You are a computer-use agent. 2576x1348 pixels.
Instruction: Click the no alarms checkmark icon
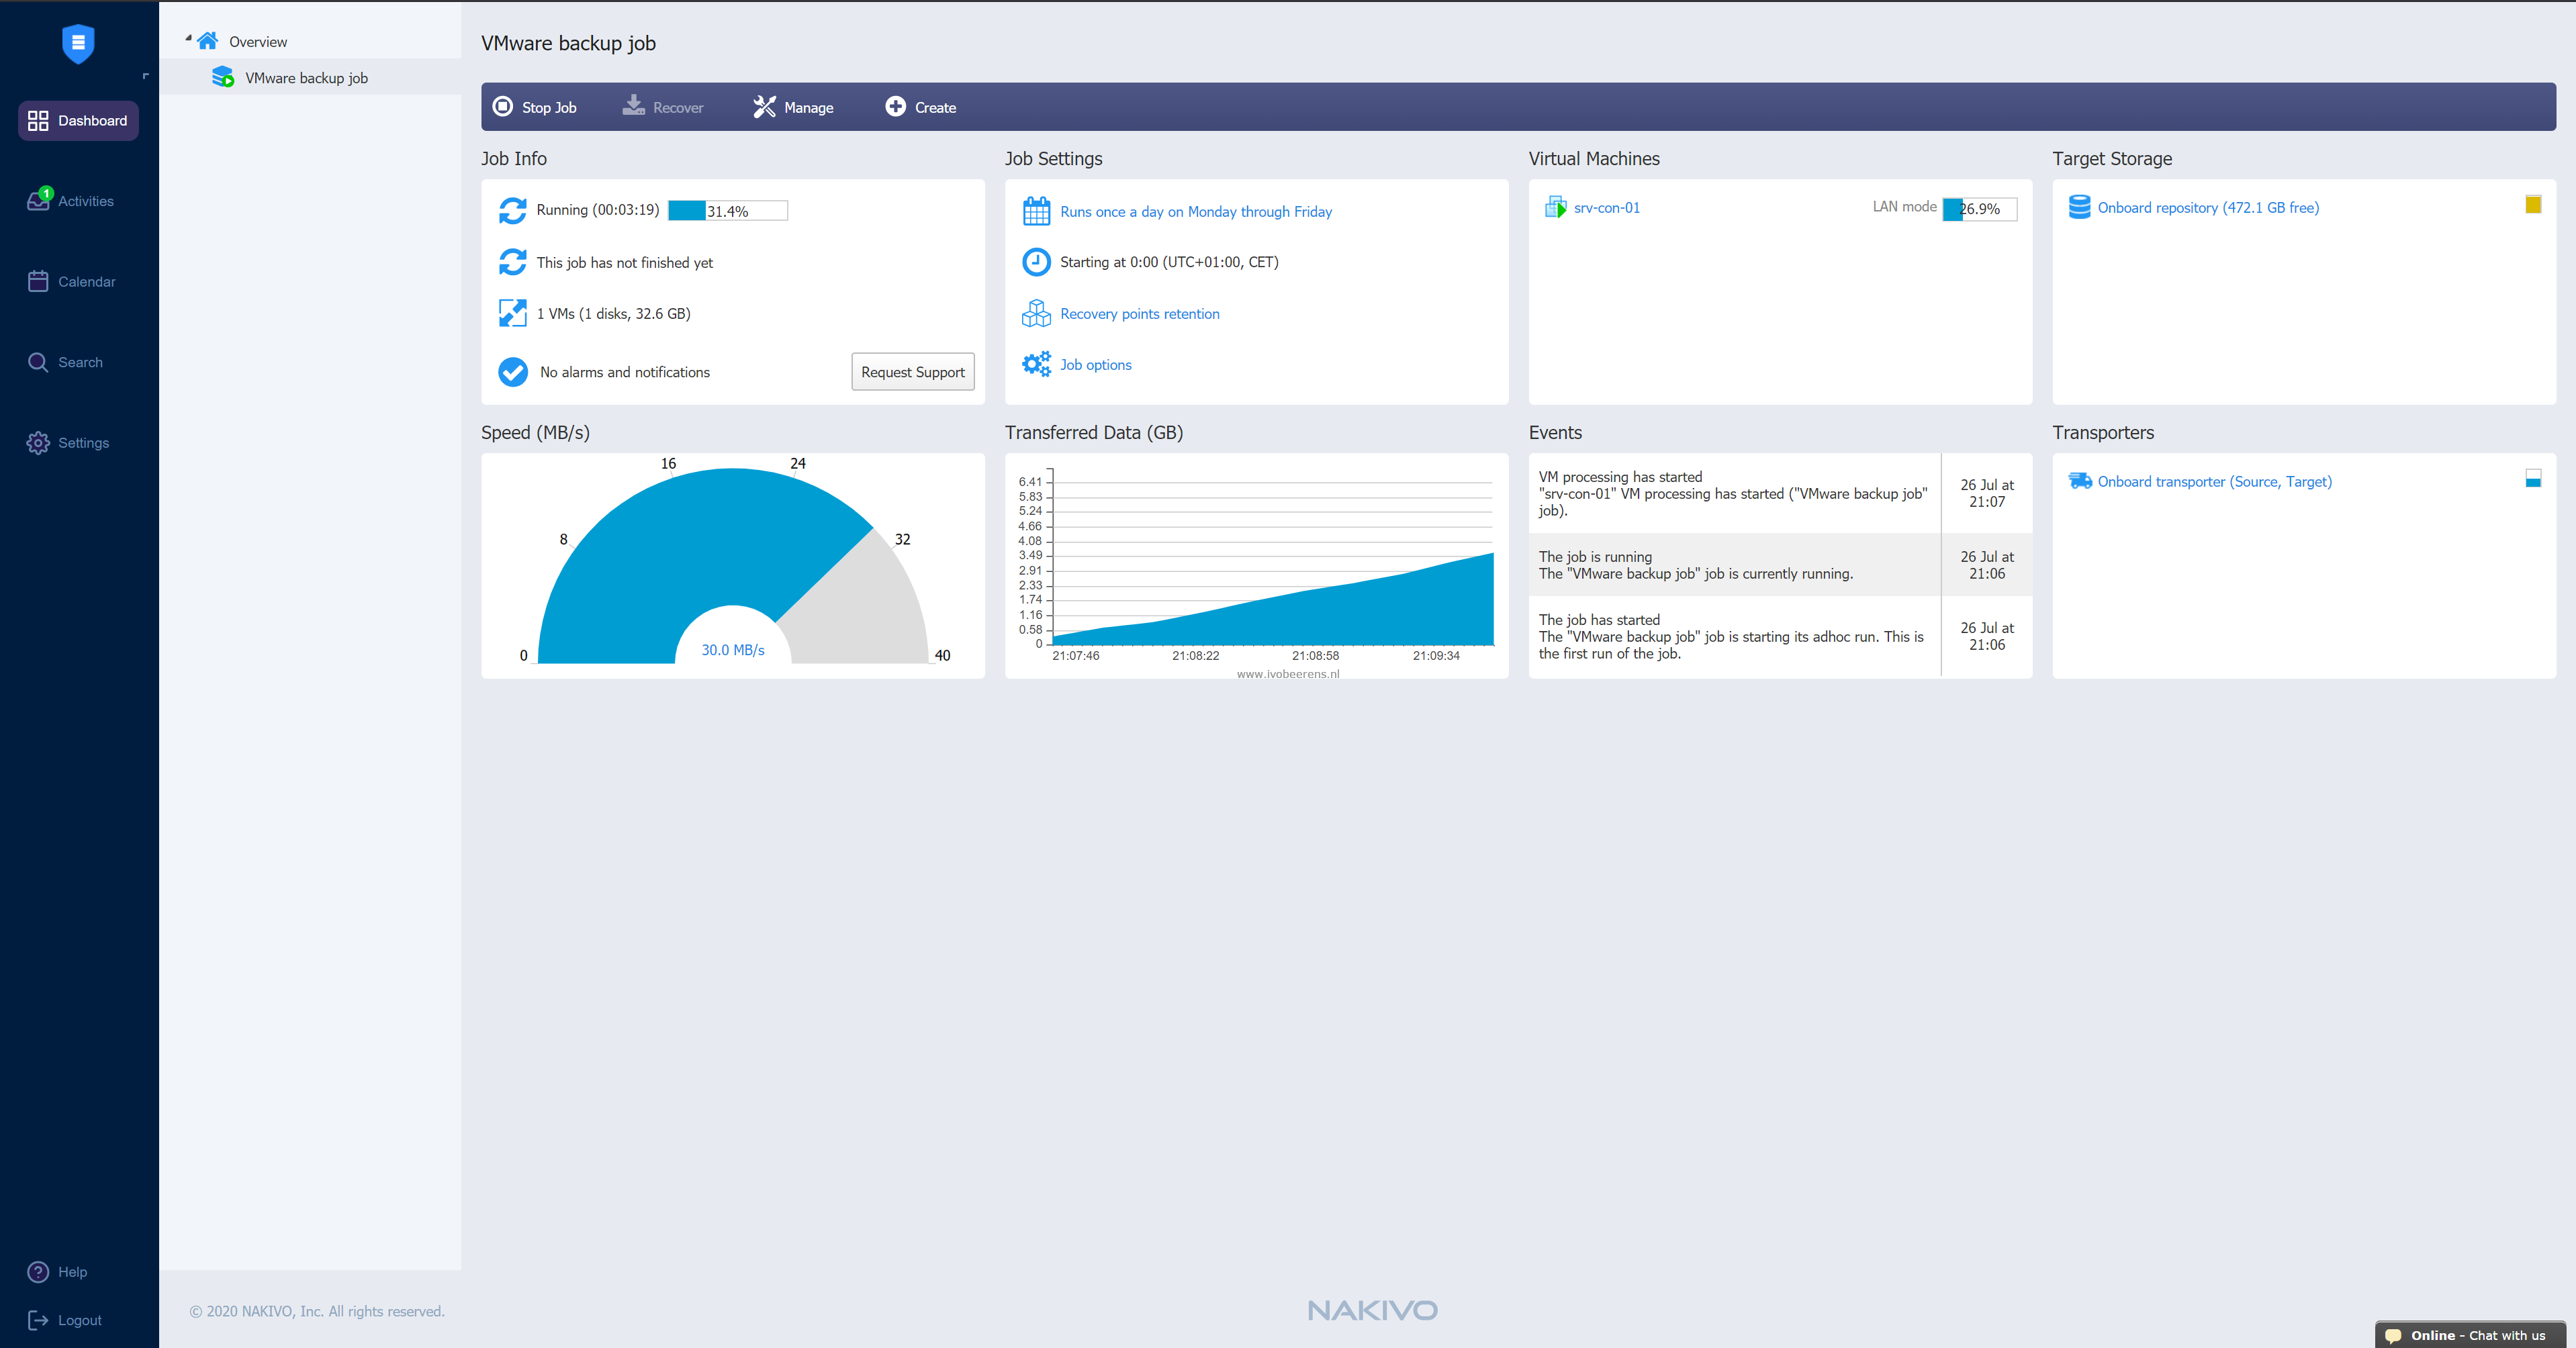(x=513, y=372)
